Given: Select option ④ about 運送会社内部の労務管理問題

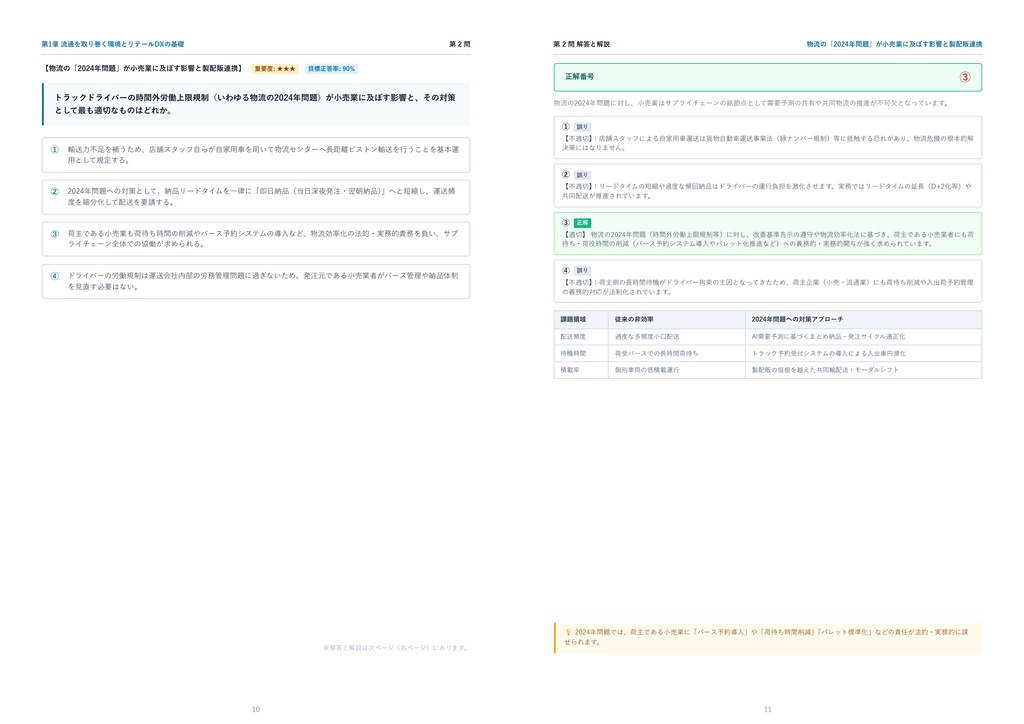Looking at the screenshot, I should click(x=256, y=281).
